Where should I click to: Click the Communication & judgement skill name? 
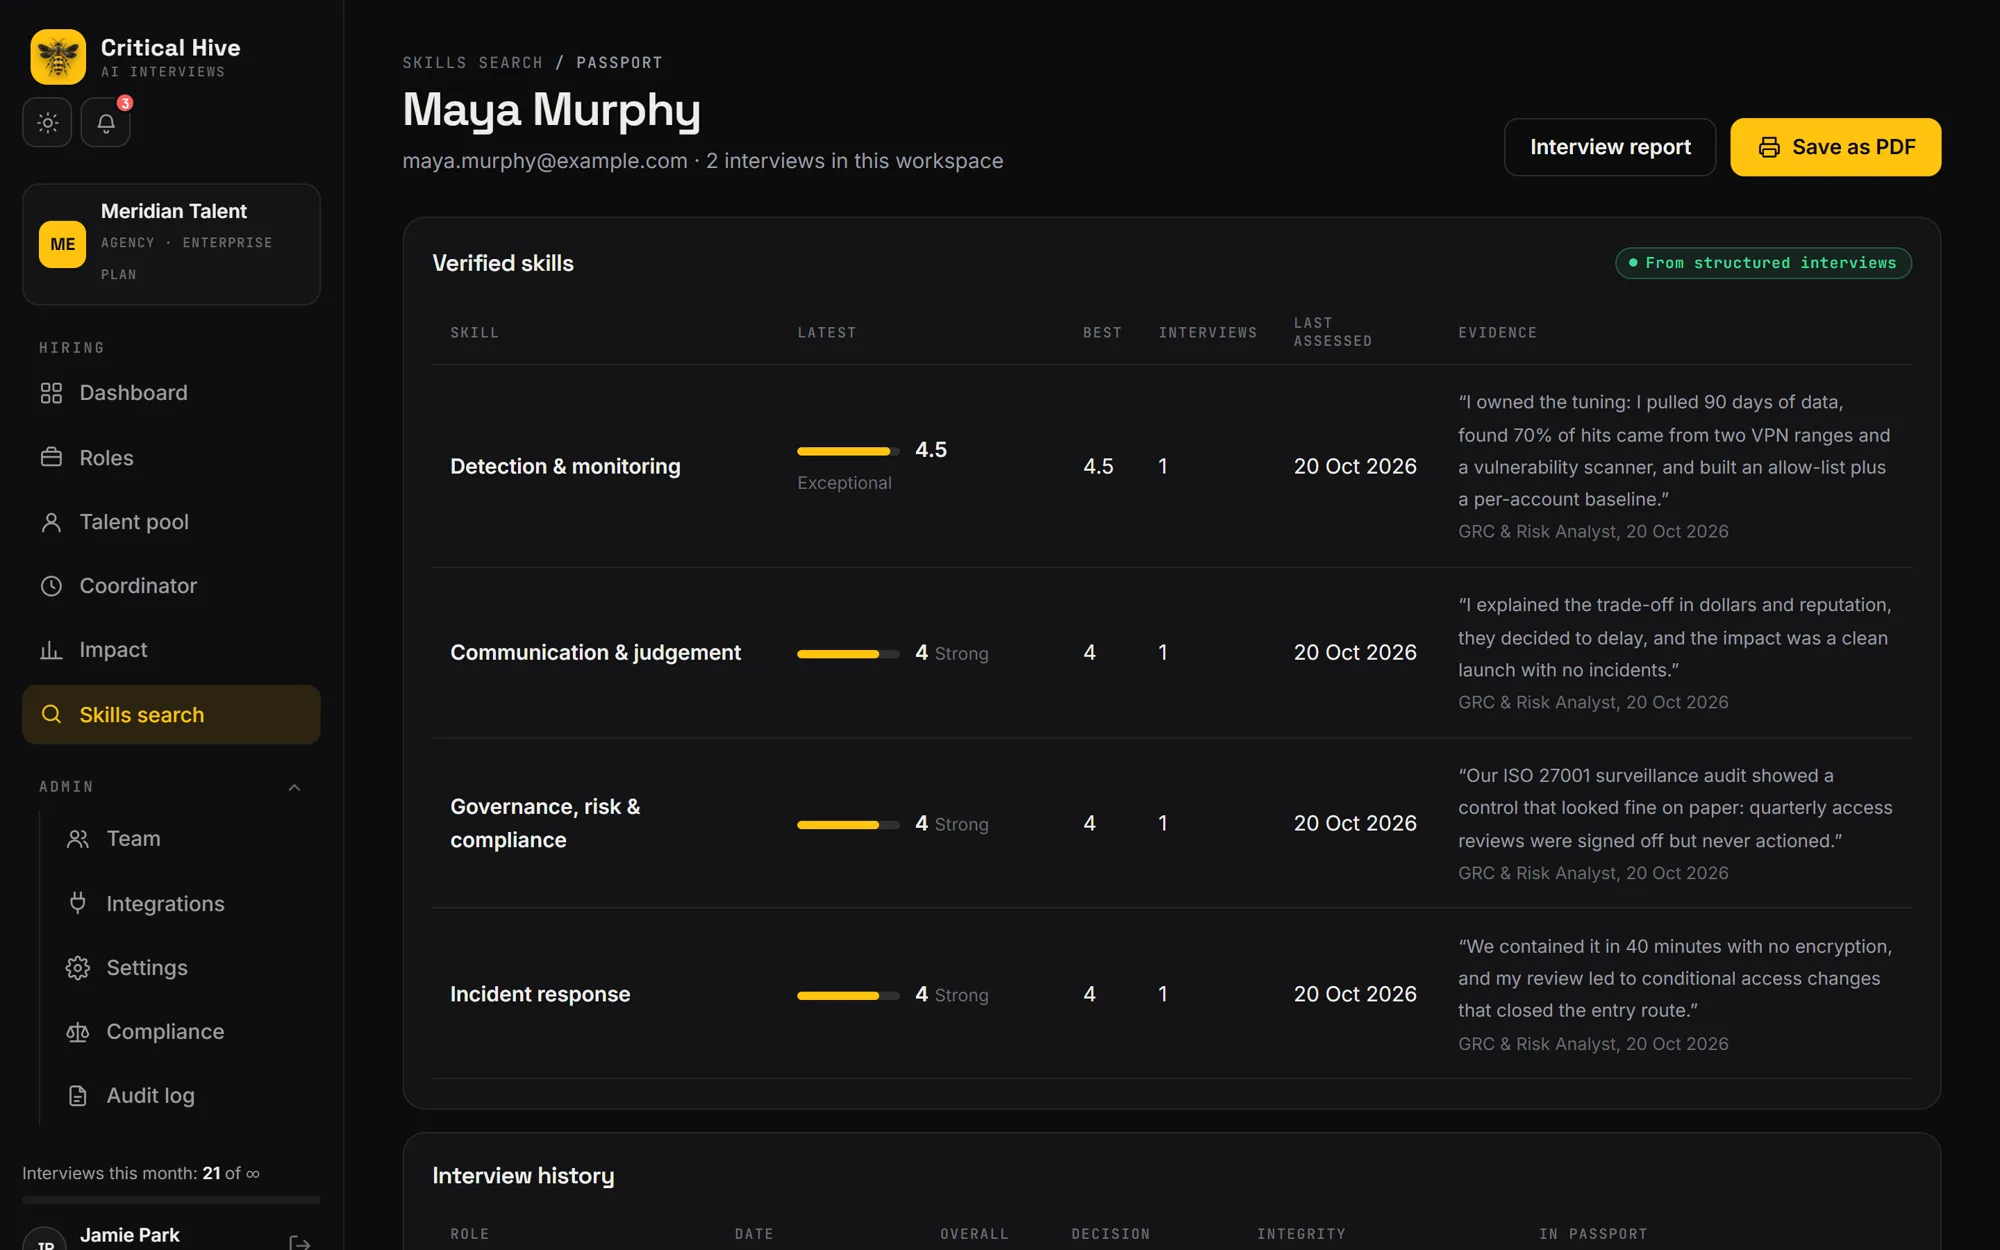tap(595, 652)
